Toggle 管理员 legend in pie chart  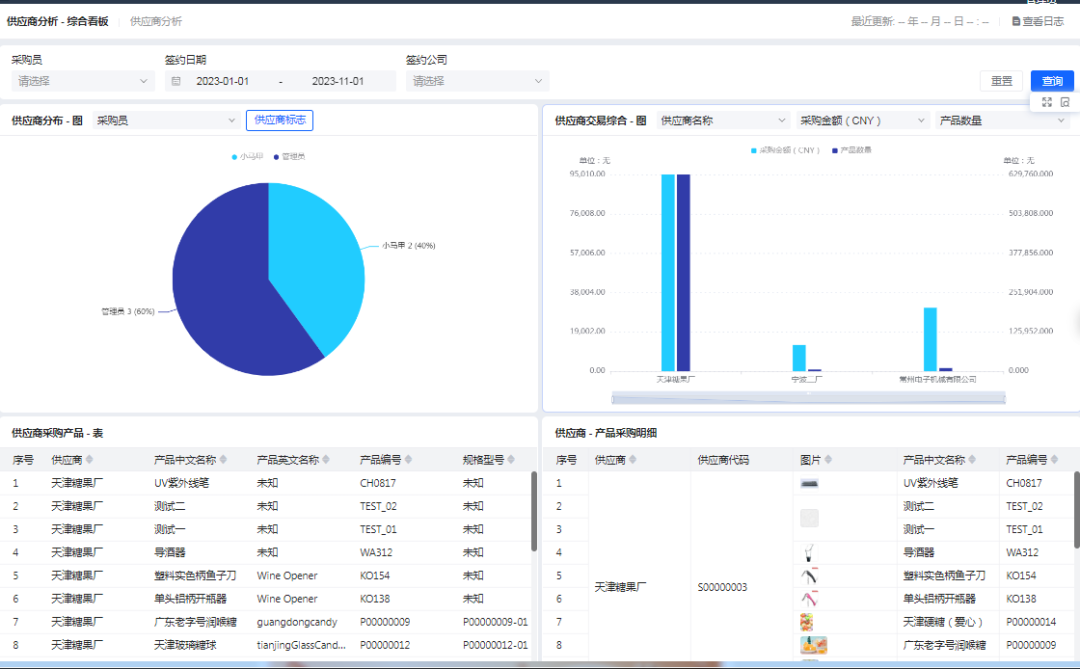point(289,156)
